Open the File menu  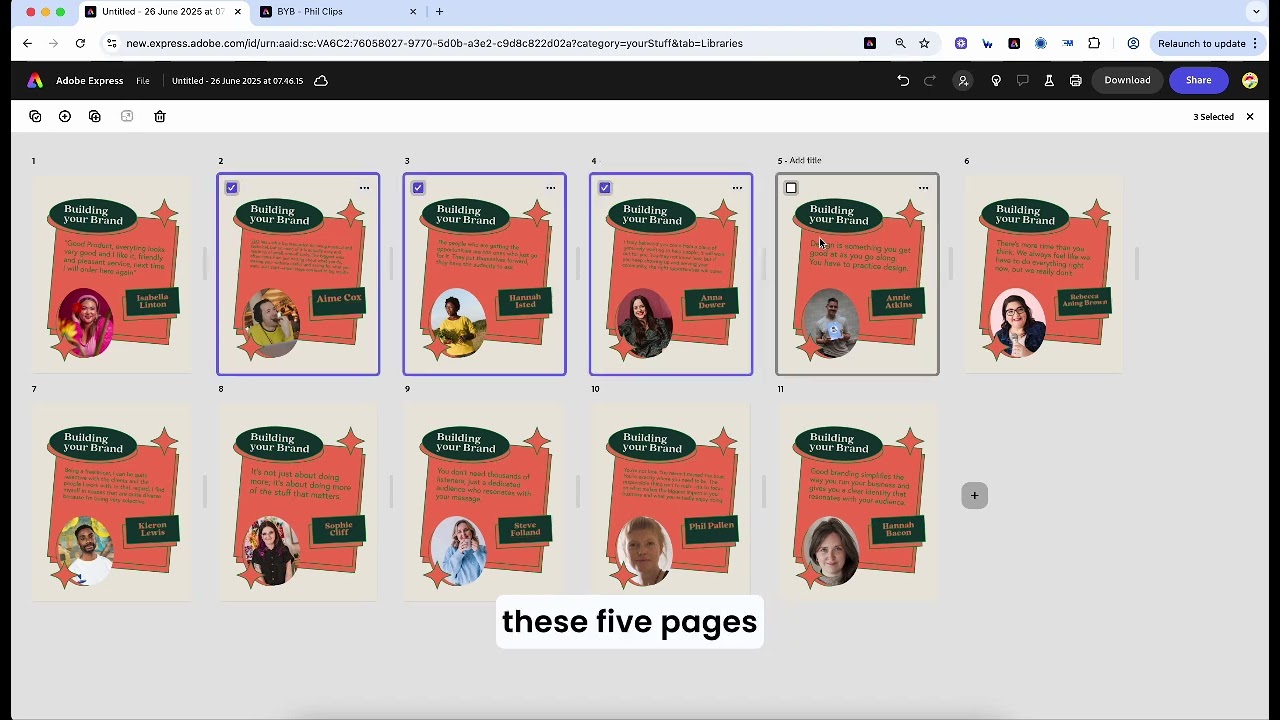click(x=143, y=81)
